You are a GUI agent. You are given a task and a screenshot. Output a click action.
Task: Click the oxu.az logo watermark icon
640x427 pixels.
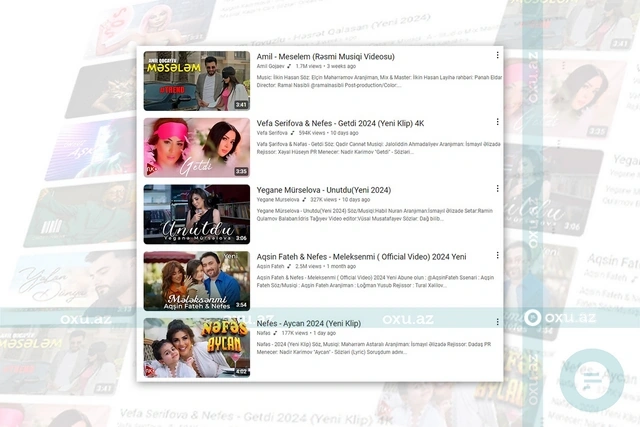pyautogui.click(x=533, y=318)
